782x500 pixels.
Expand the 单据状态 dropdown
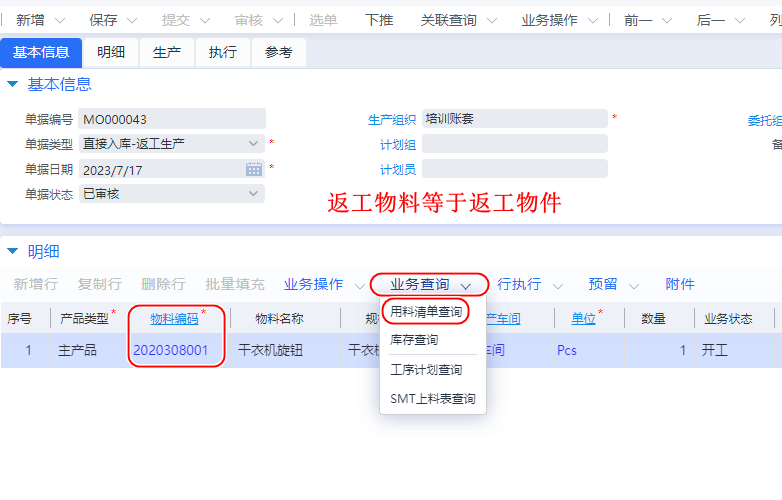pyautogui.click(x=253, y=194)
